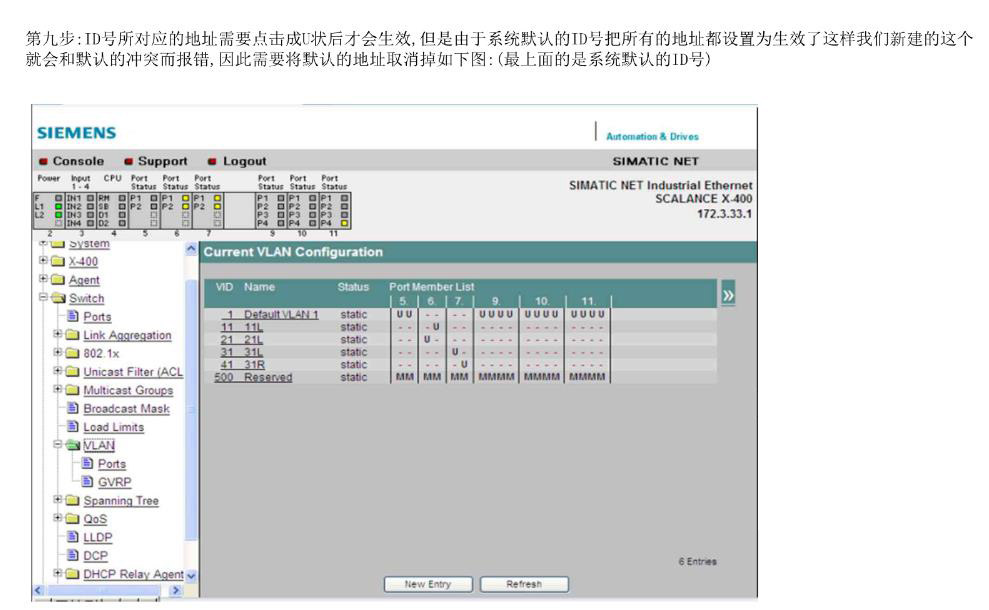This screenshot has width=989, height=610.
Task: Open the 31R VLAN entry link
Action: click(x=254, y=365)
